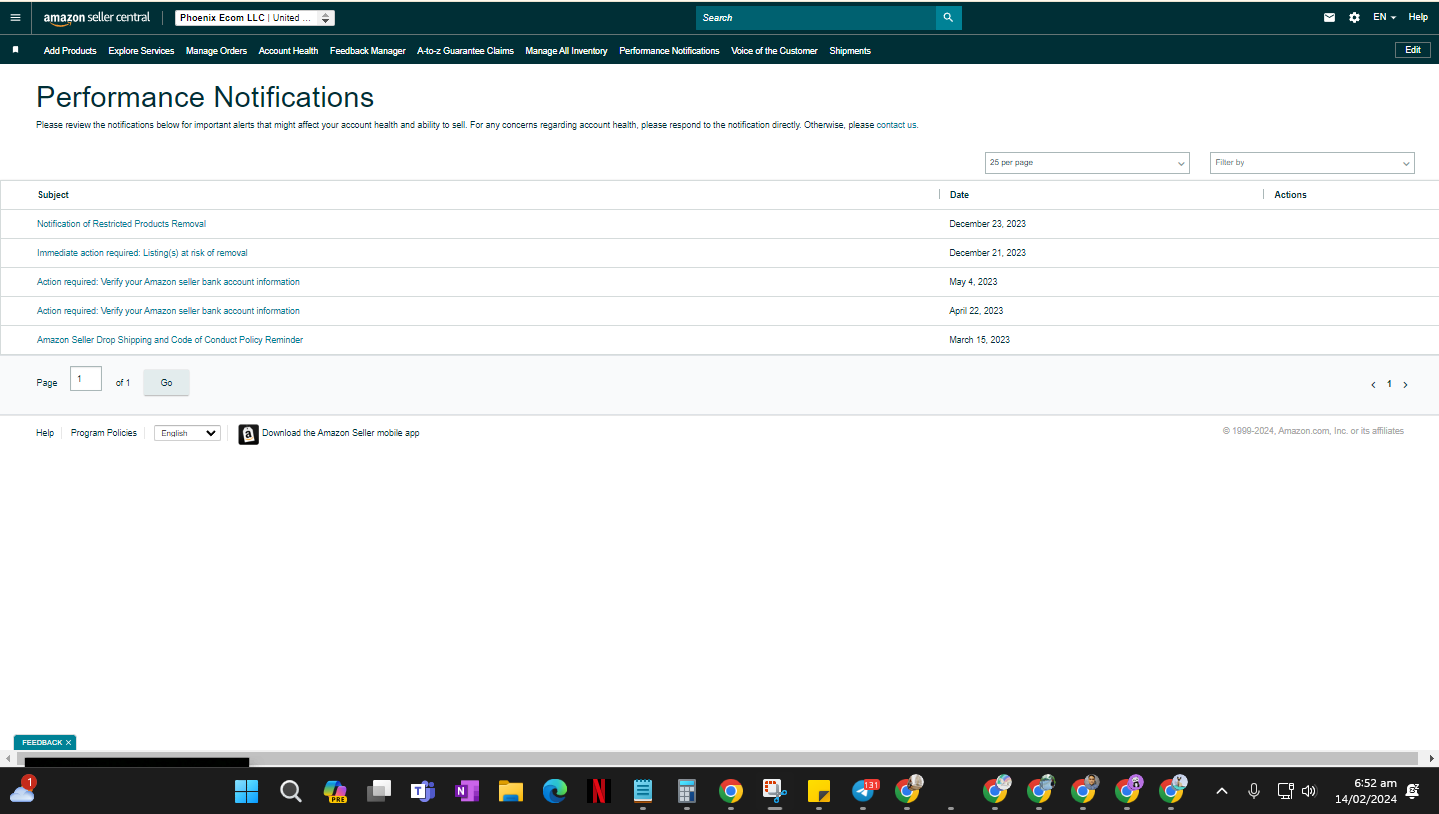The image size is (1439, 814).
Task: Open Windows taskbar search
Action: (x=290, y=791)
